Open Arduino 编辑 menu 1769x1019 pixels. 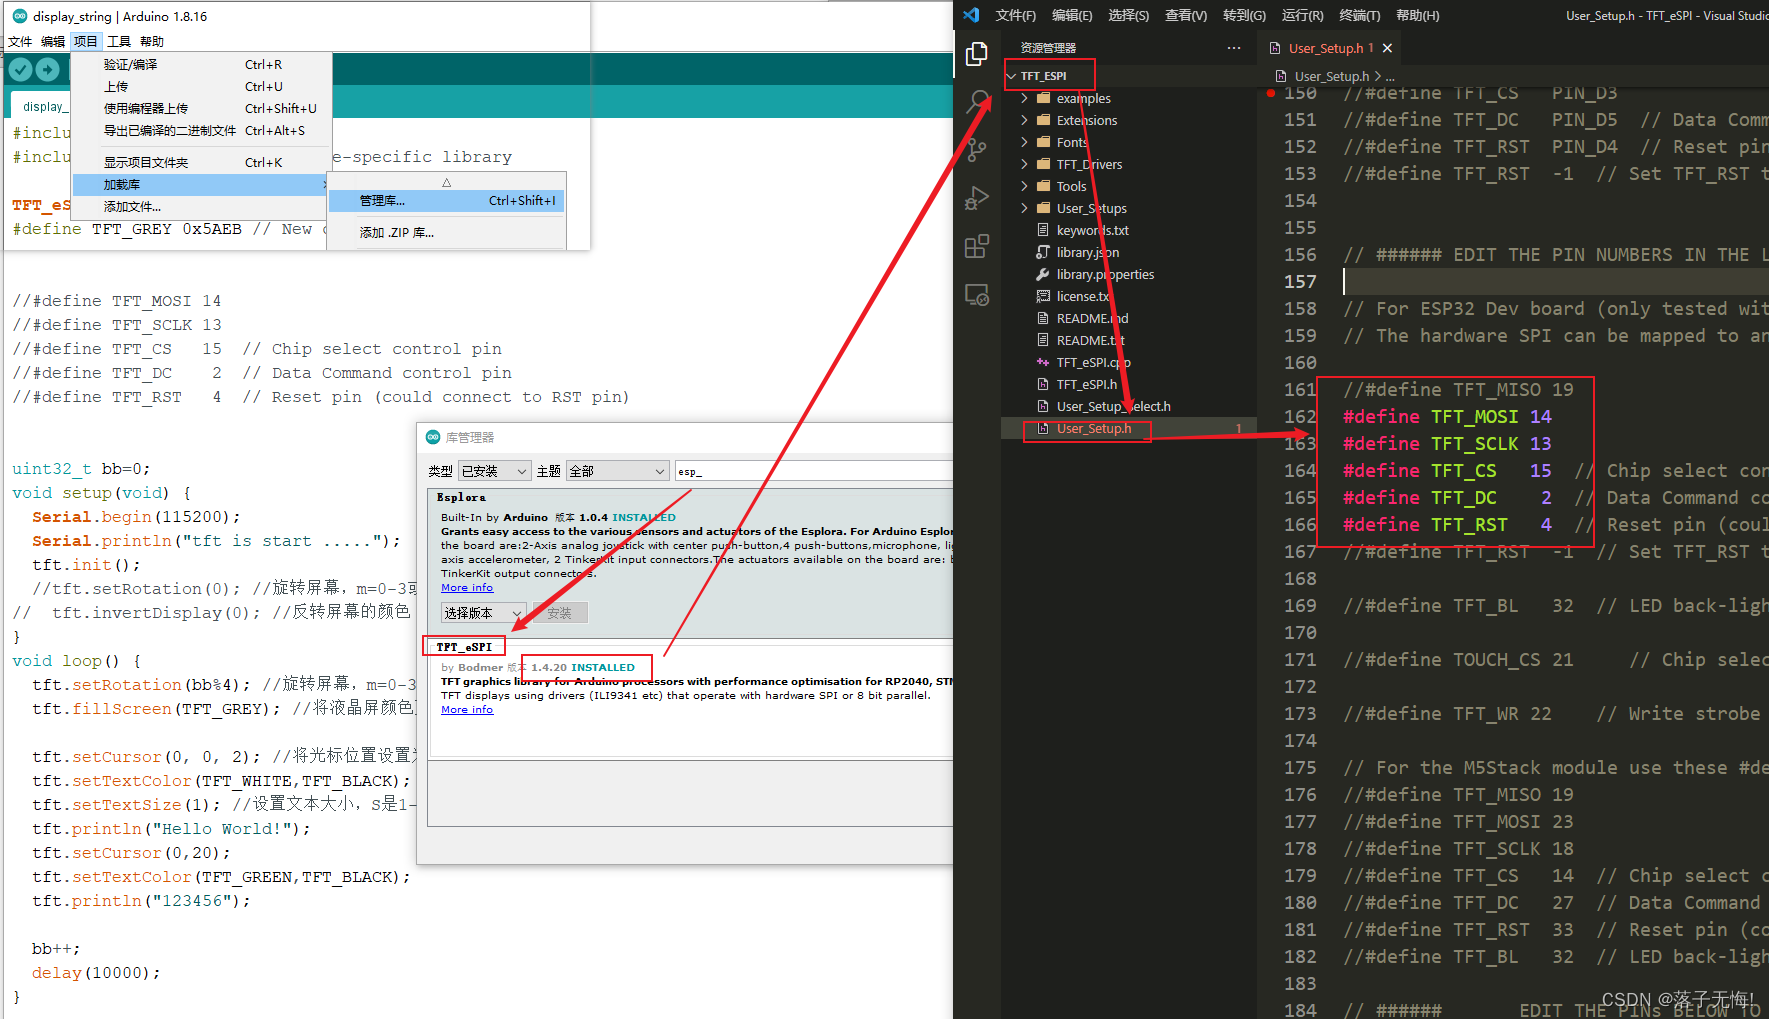click(x=53, y=41)
